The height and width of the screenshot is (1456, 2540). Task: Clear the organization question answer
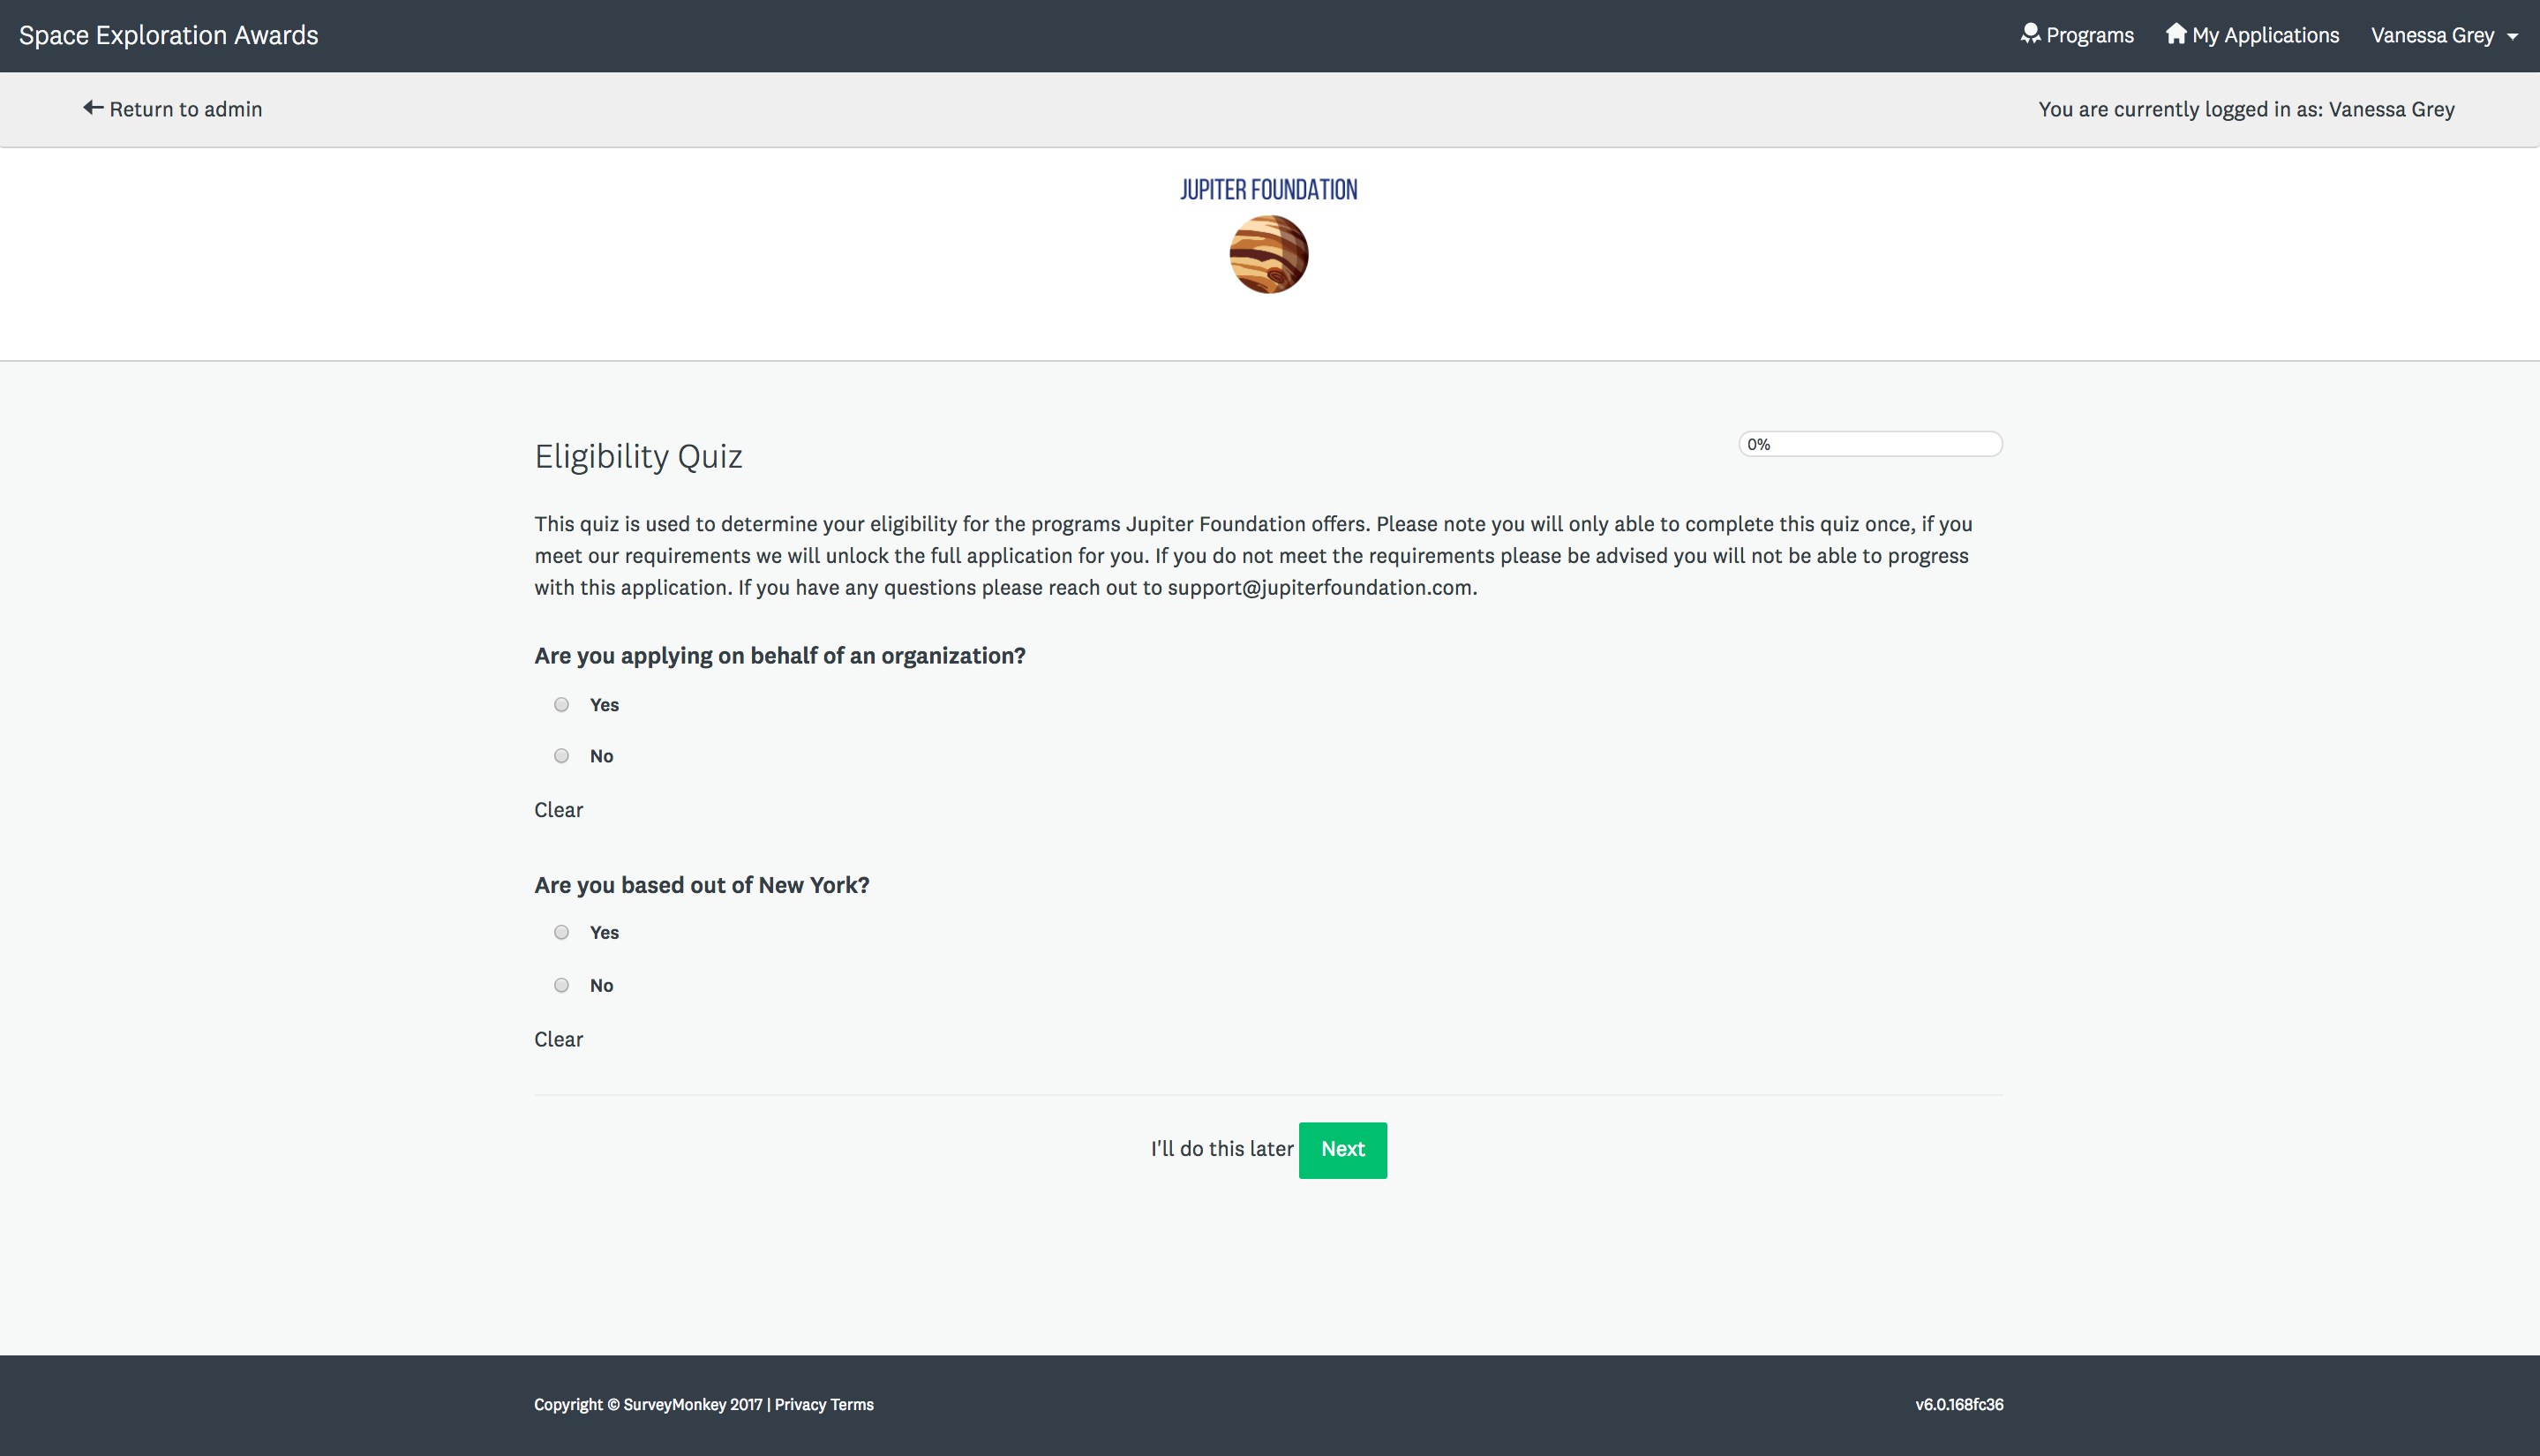[558, 810]
